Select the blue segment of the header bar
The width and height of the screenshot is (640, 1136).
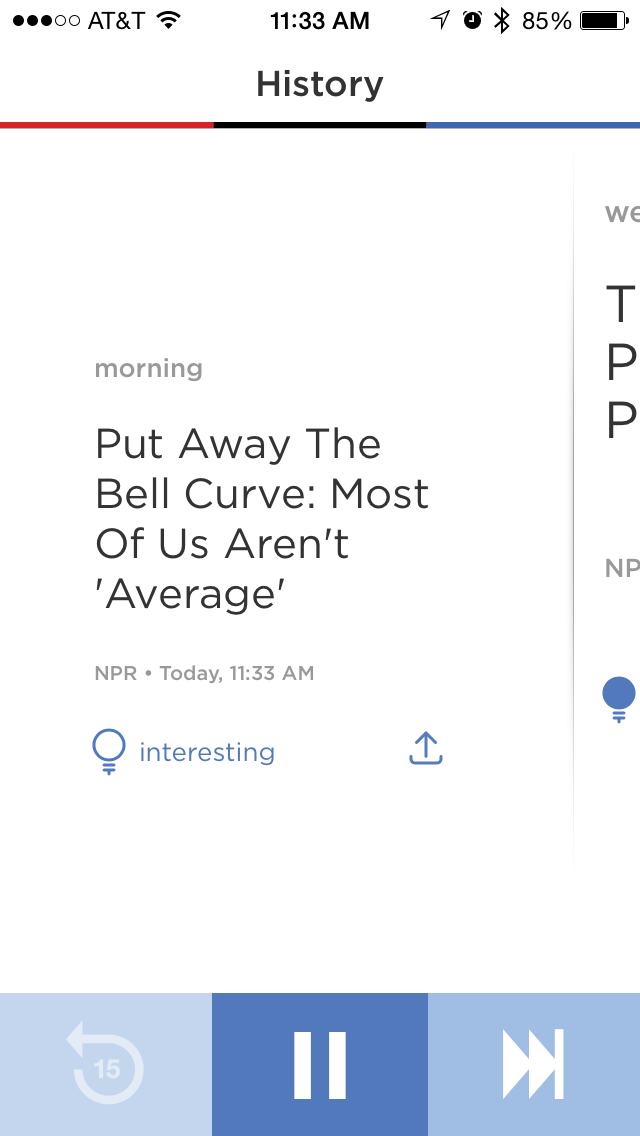pos(533,125)
